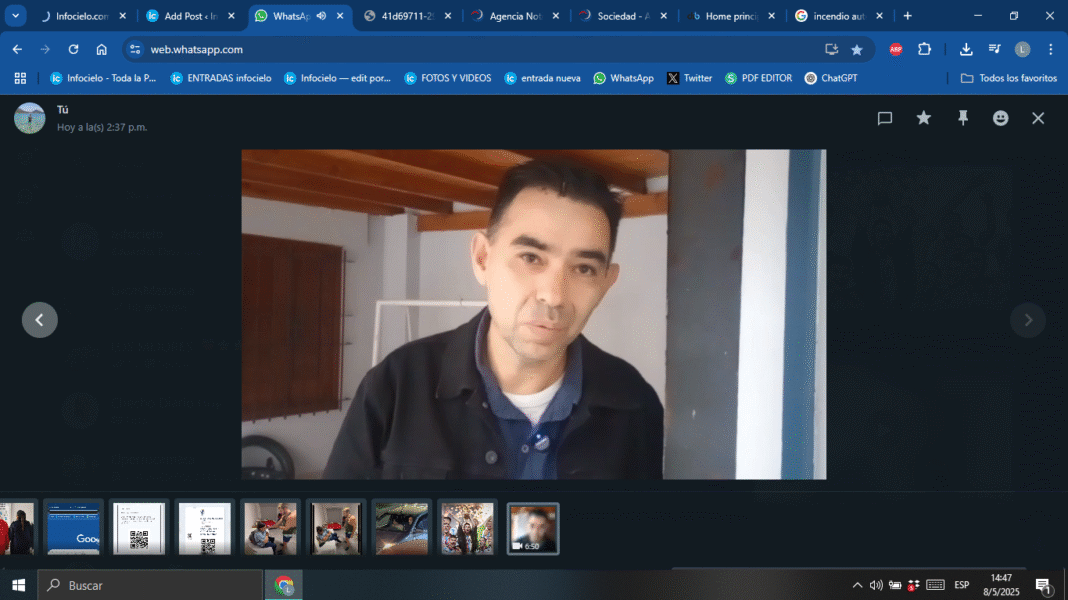Go to the previous media item

(40, 320)
